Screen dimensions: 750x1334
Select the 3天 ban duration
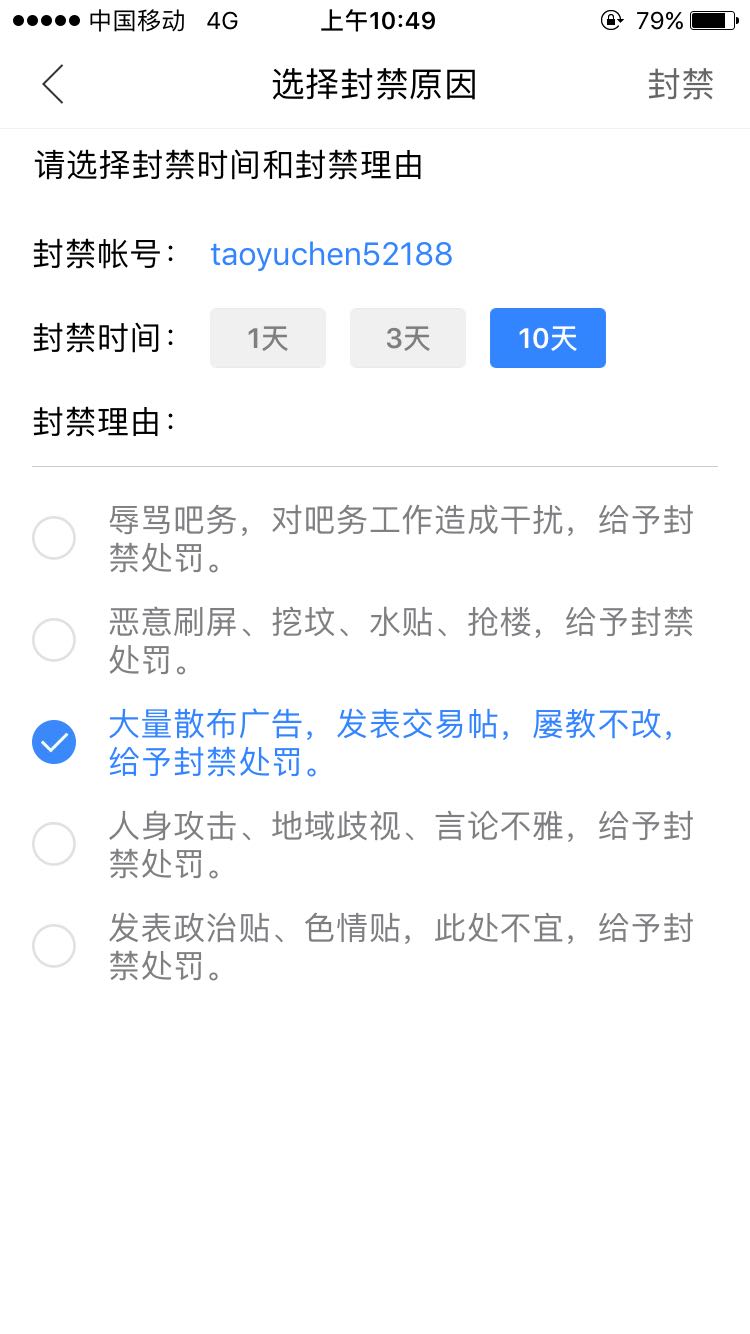[x=408, y=338]
